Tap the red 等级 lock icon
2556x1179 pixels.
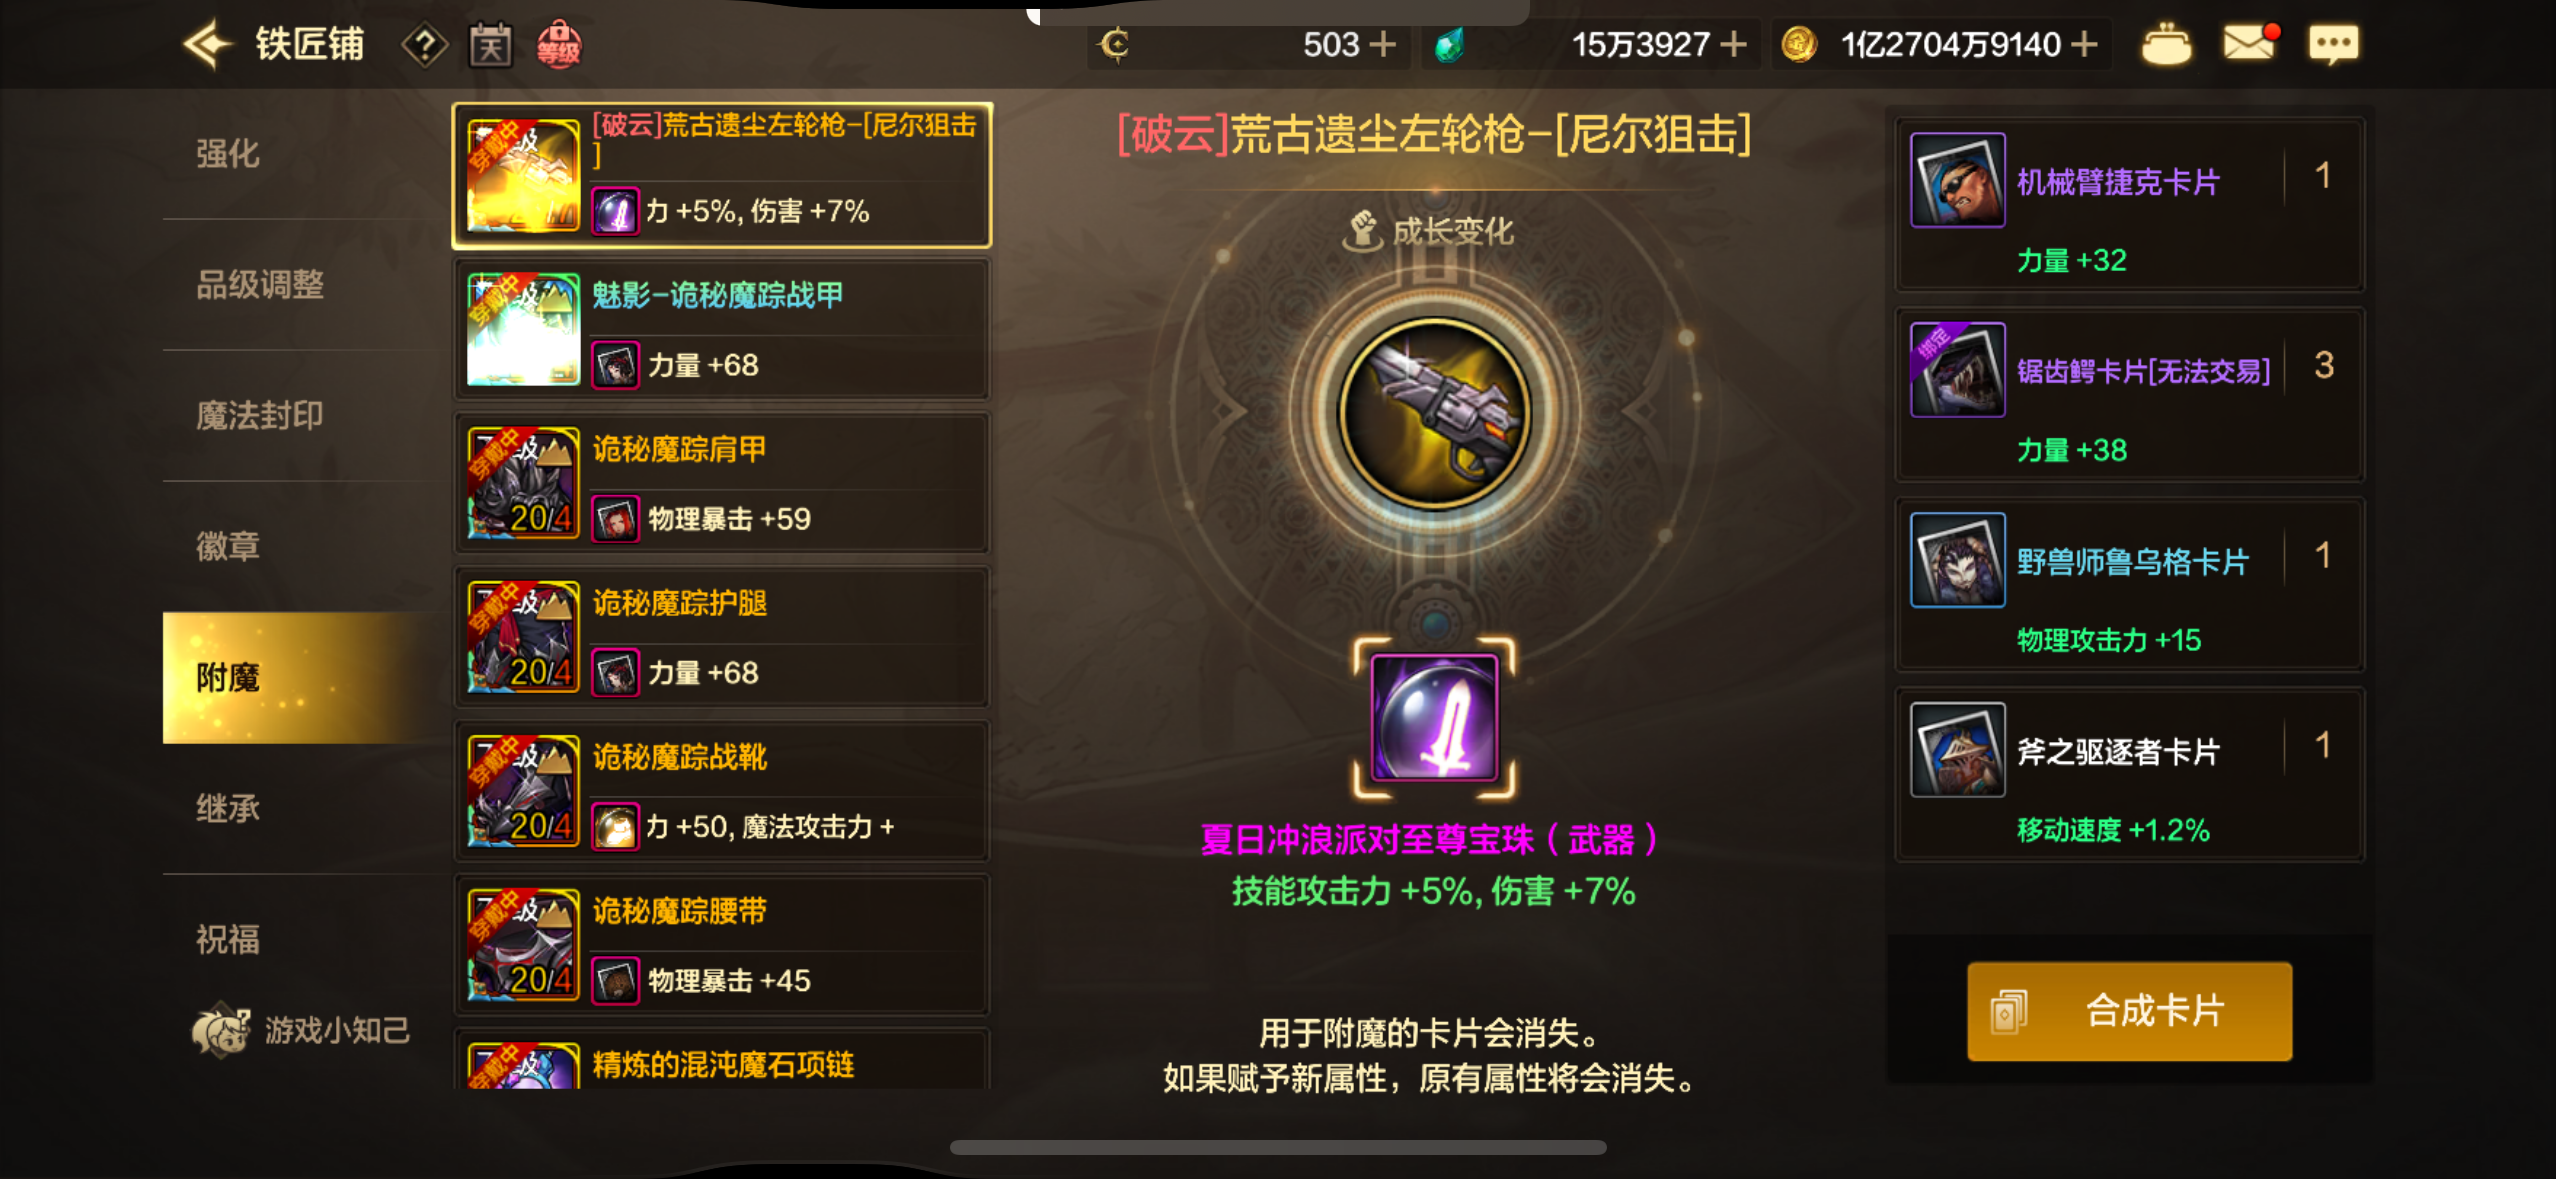558,45
